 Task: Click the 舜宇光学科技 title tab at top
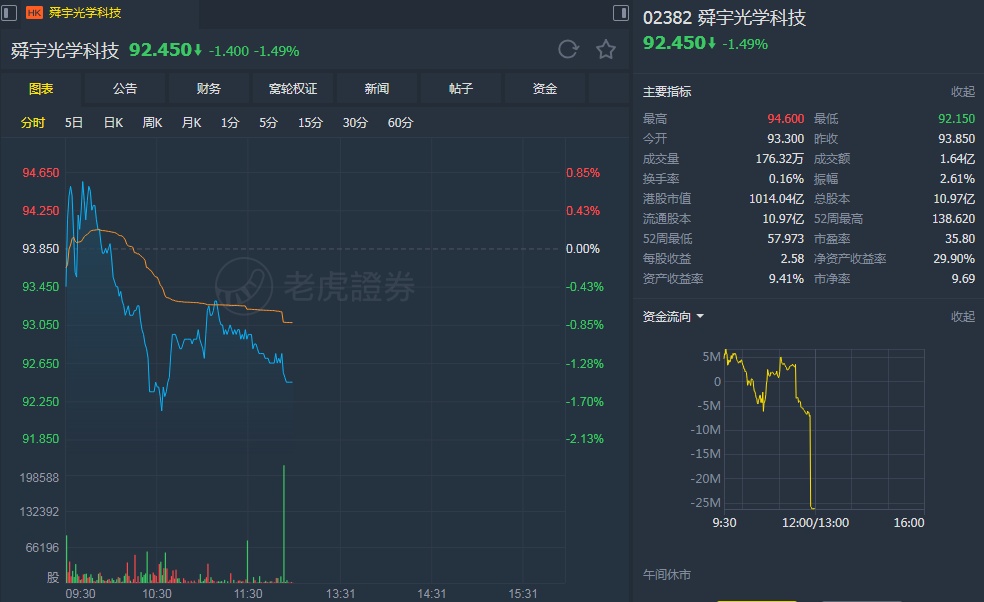85,13
